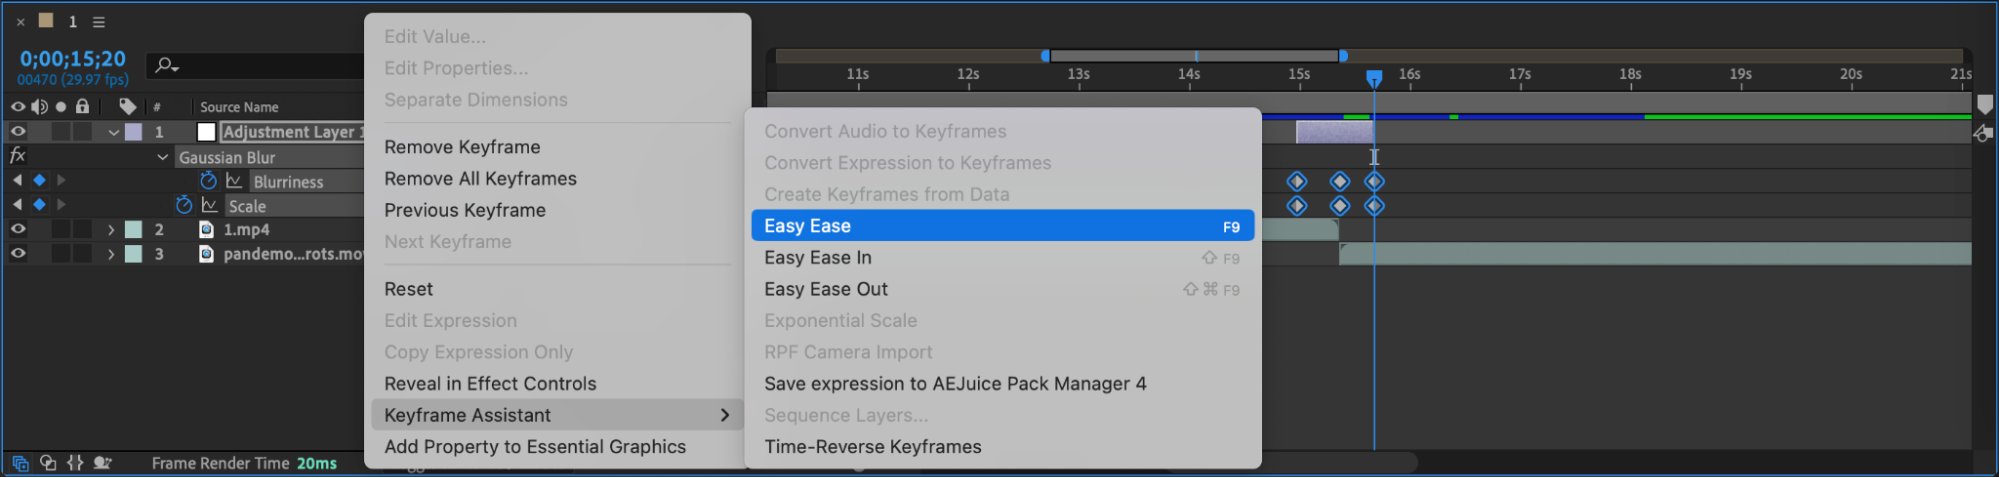Toggle visibility of the 1.mp4 layer
Viewport: 1999px width, 478px height.
(x=17, y=229)
